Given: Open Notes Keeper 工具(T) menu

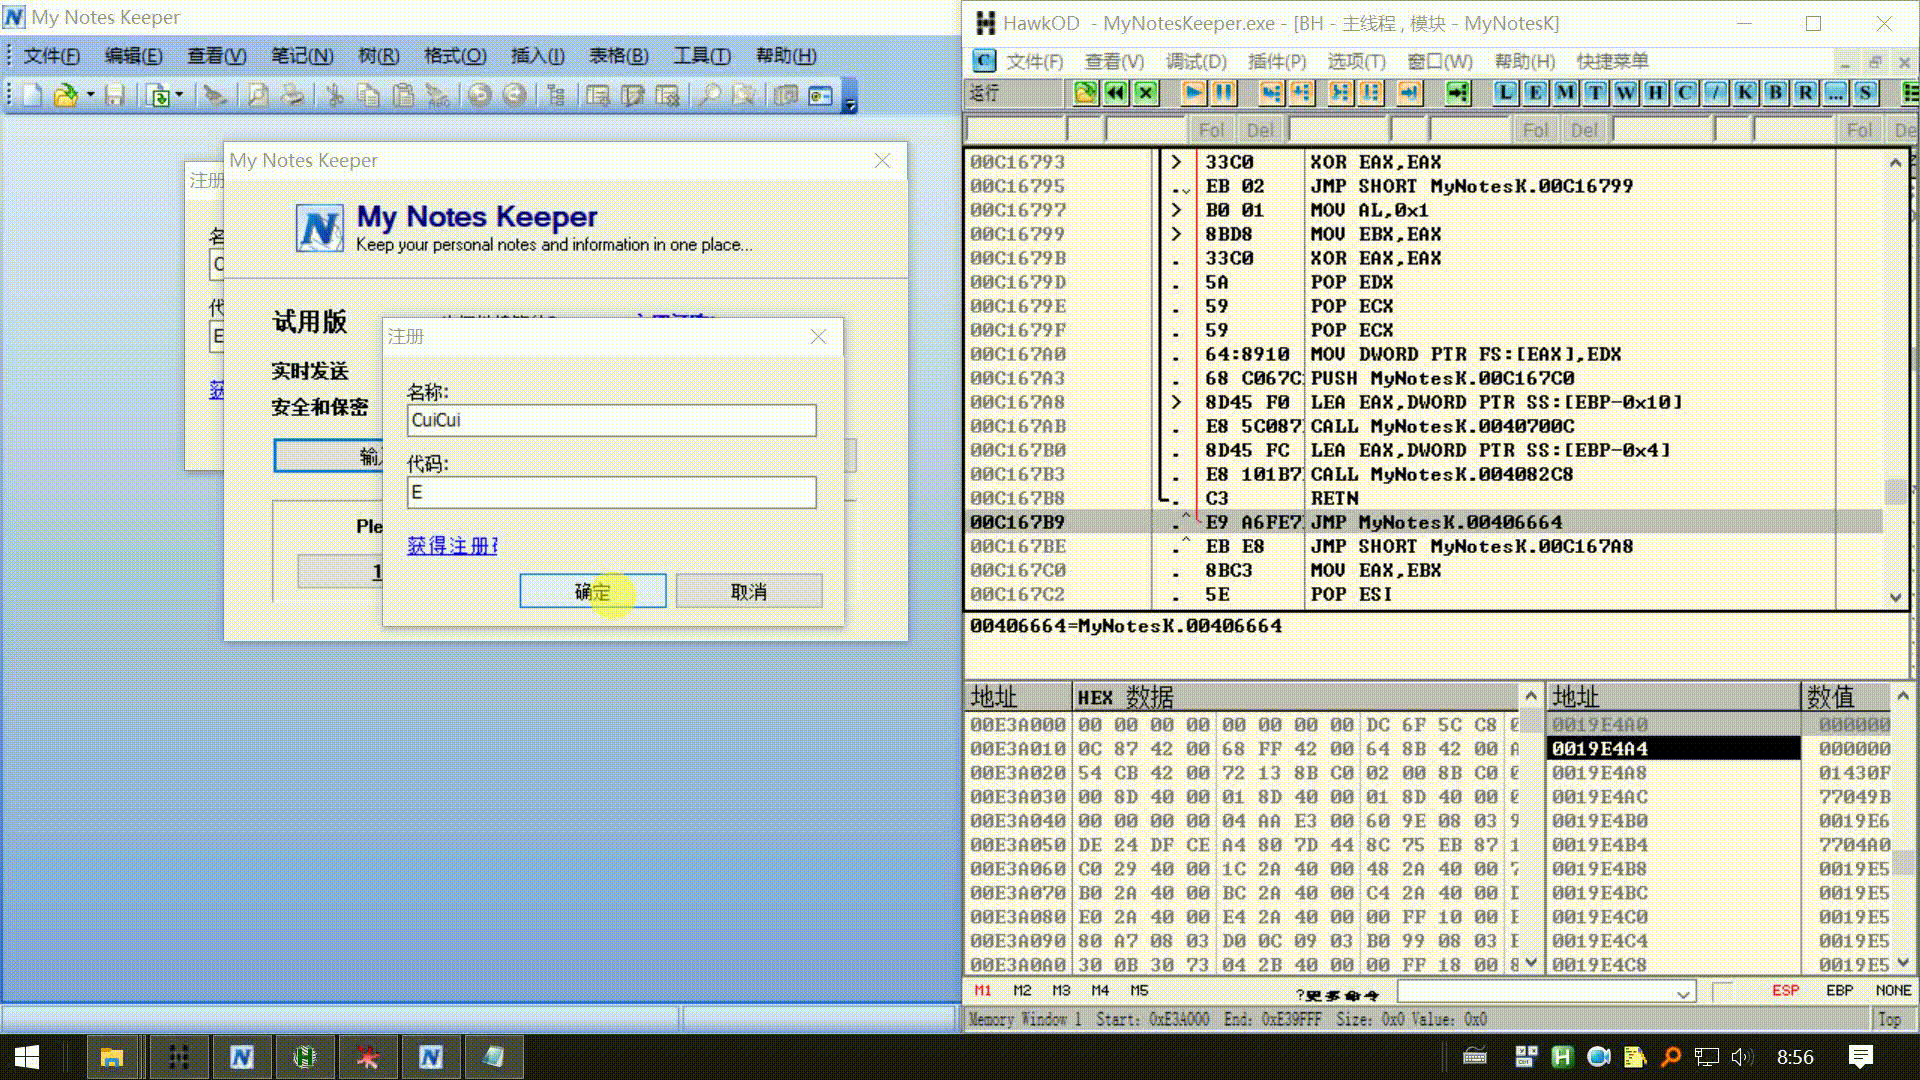Looking at the screenshot, I should tap(702, 56).
